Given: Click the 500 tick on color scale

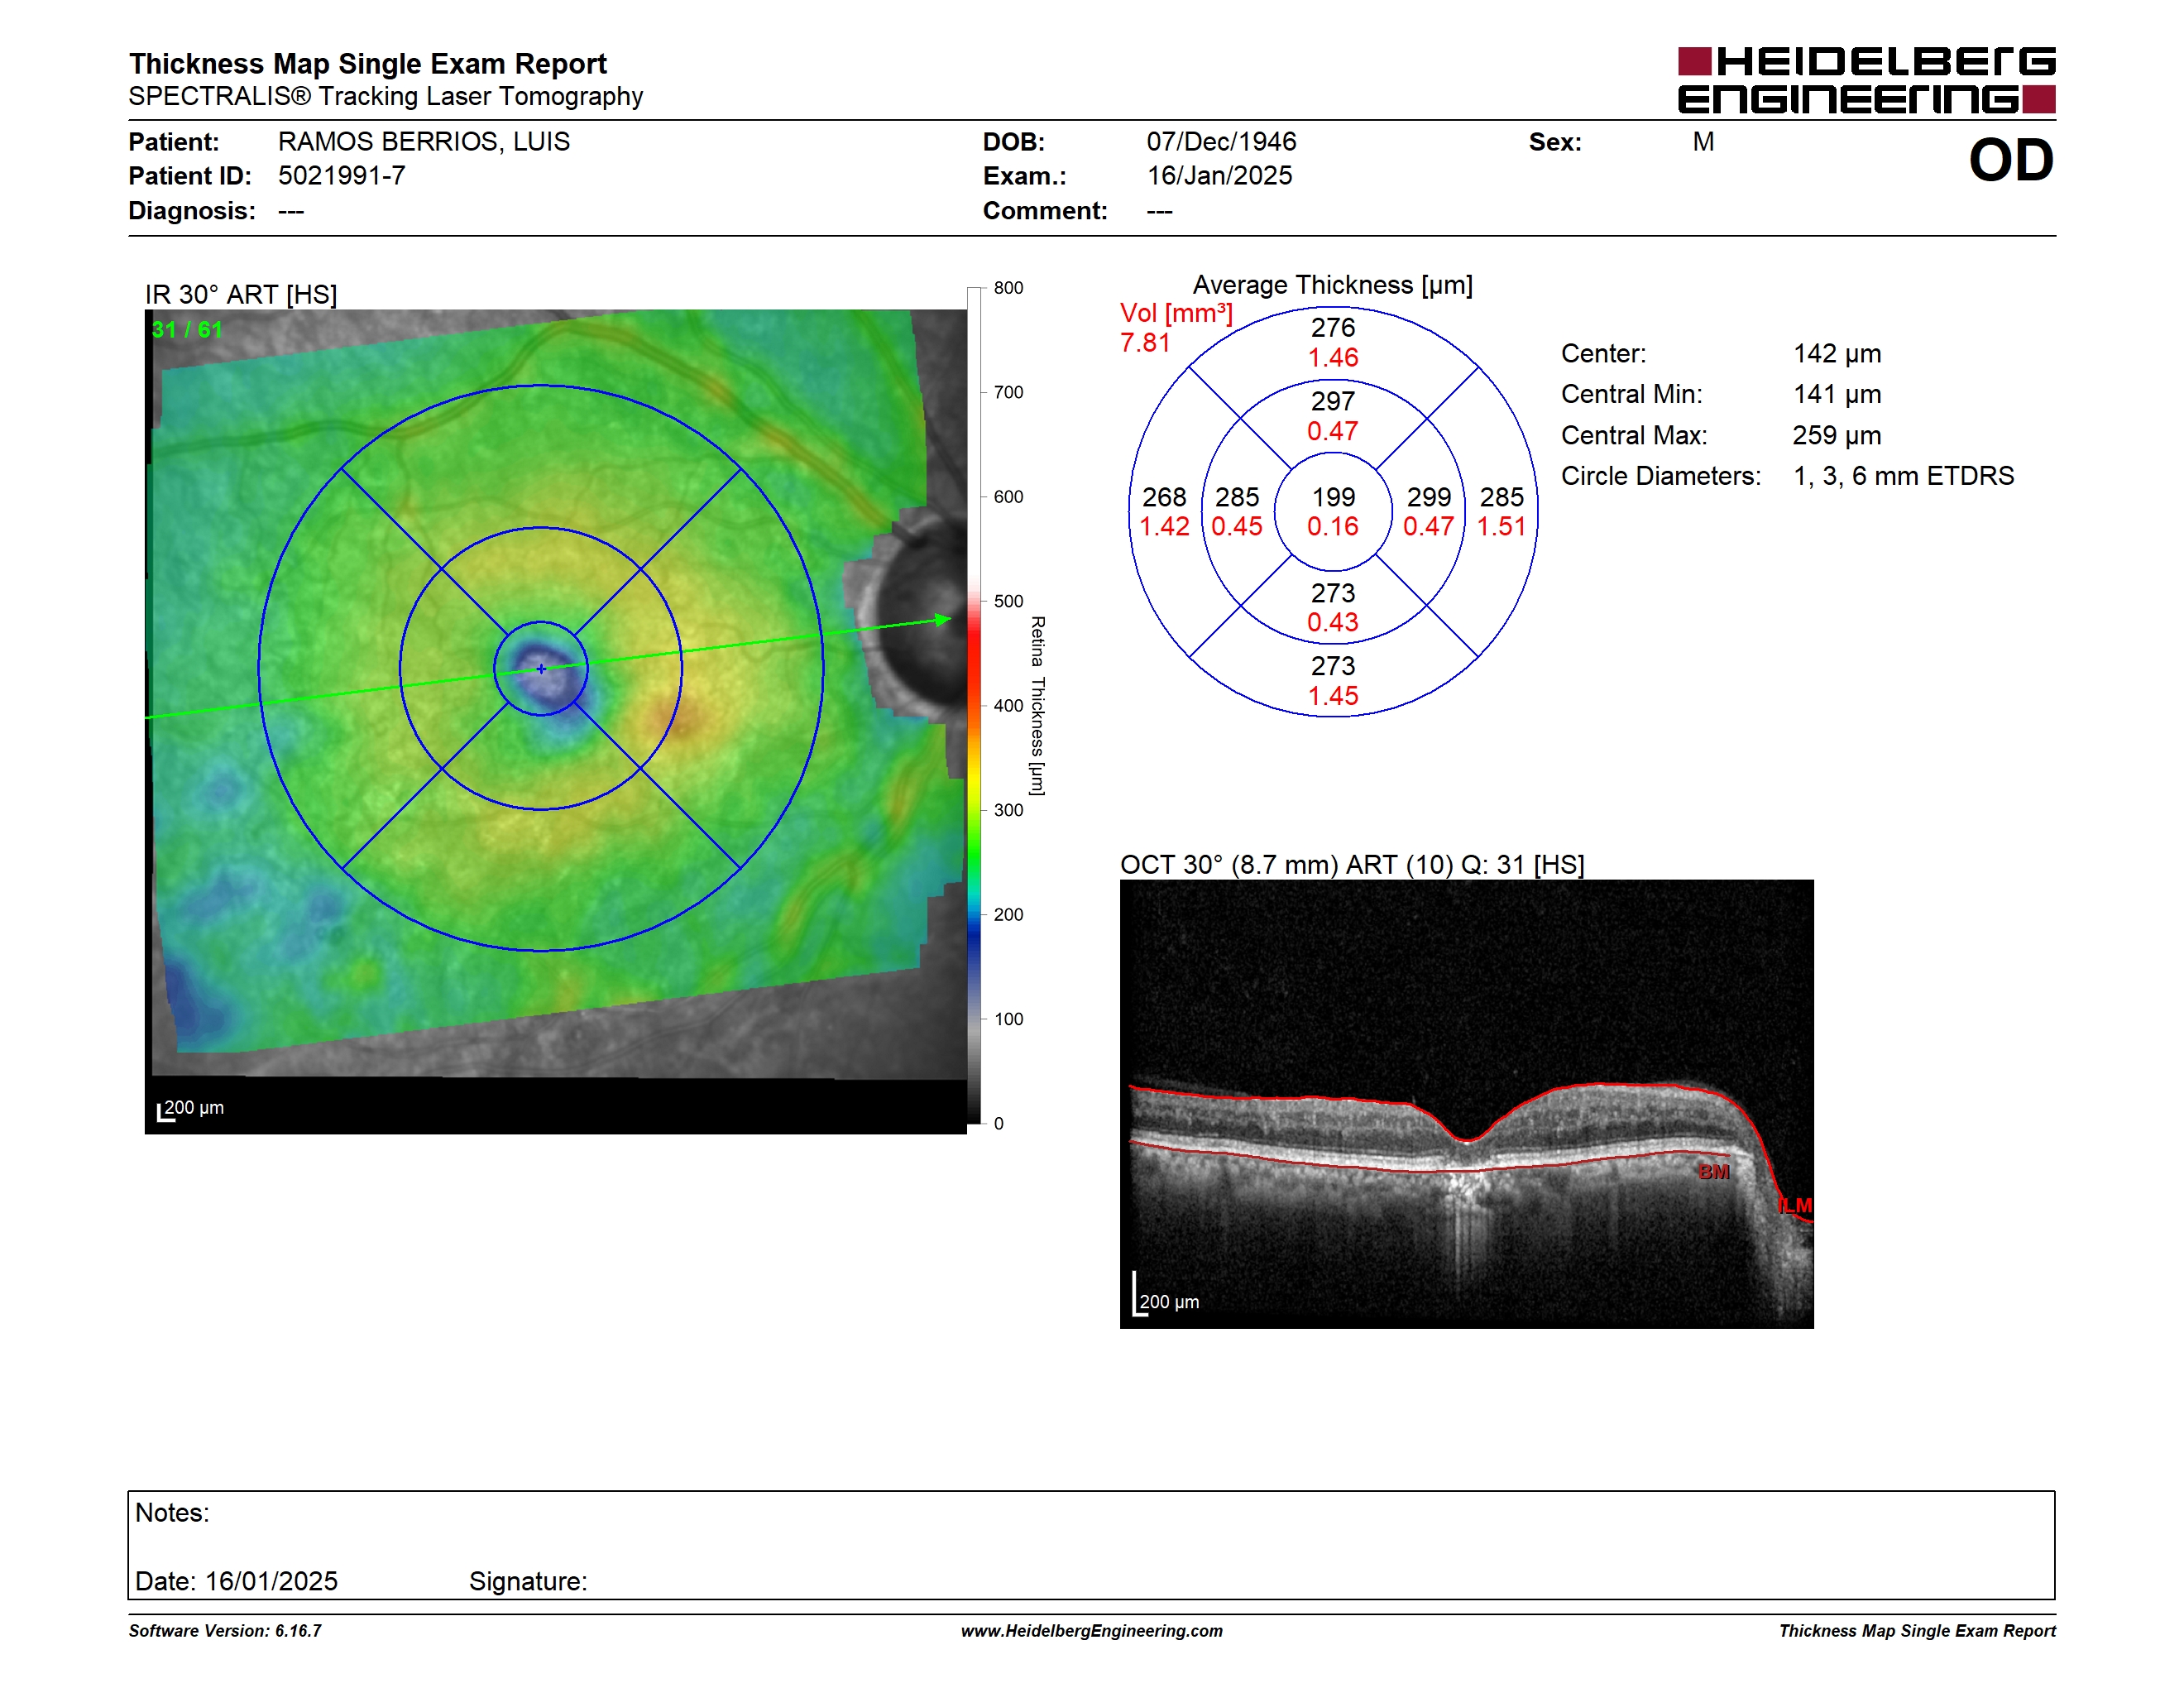Looking at the screenshot, I should (x=1008, y=601).
